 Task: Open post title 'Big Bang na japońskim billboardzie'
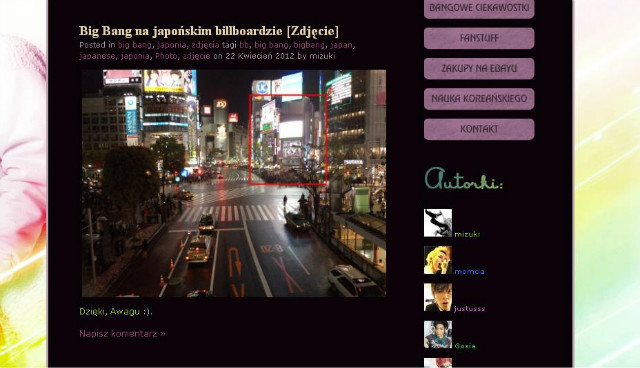pyautogui.click(x=209, y=31)
